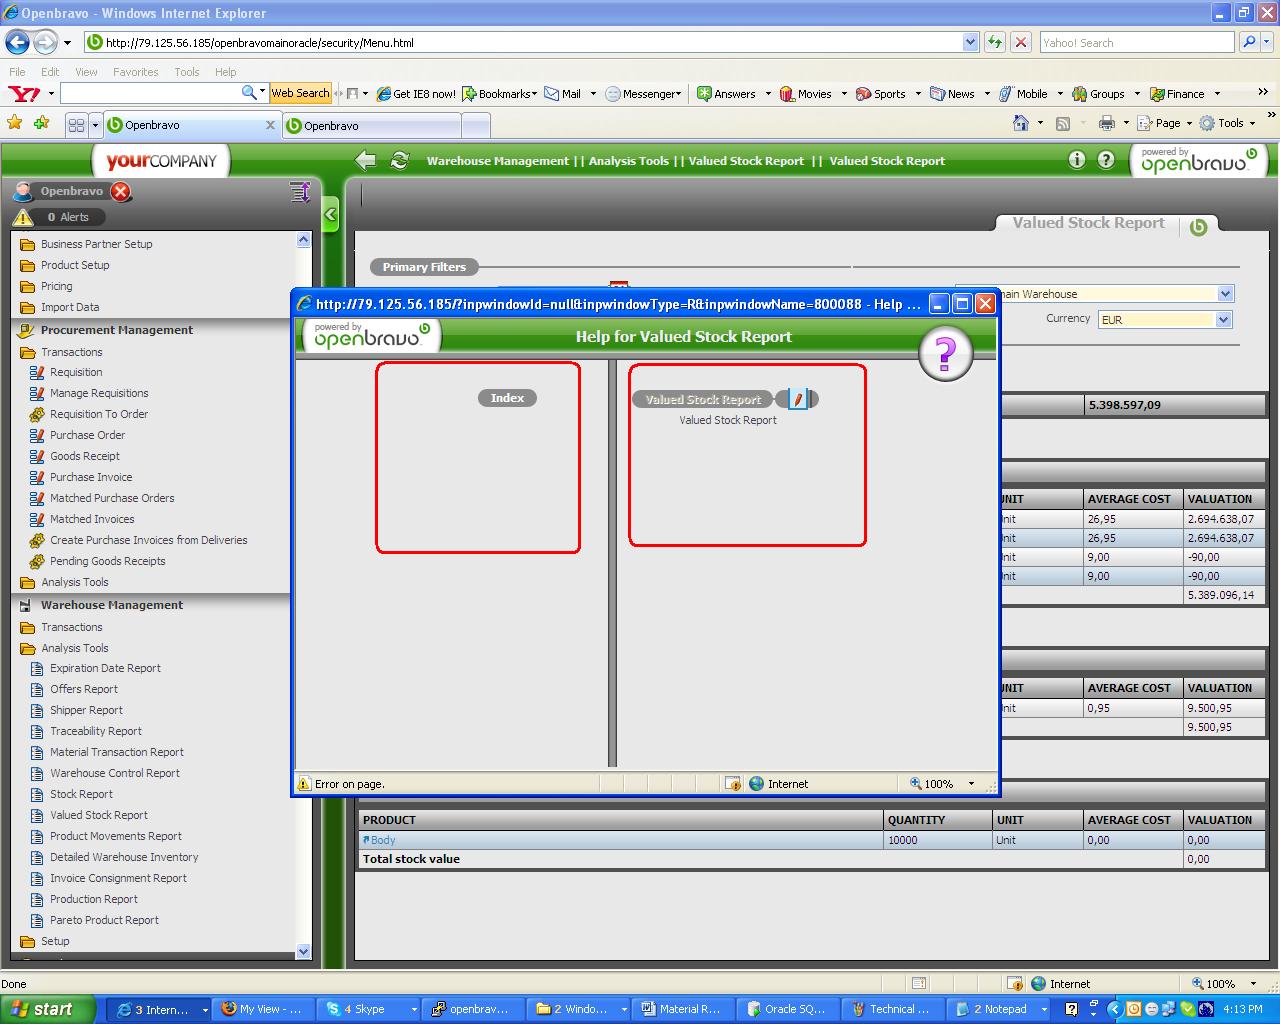The height and width of the screenshot is (1024, 1280).
Task: Collapse the left menu with green arrow
Action: 330,214
